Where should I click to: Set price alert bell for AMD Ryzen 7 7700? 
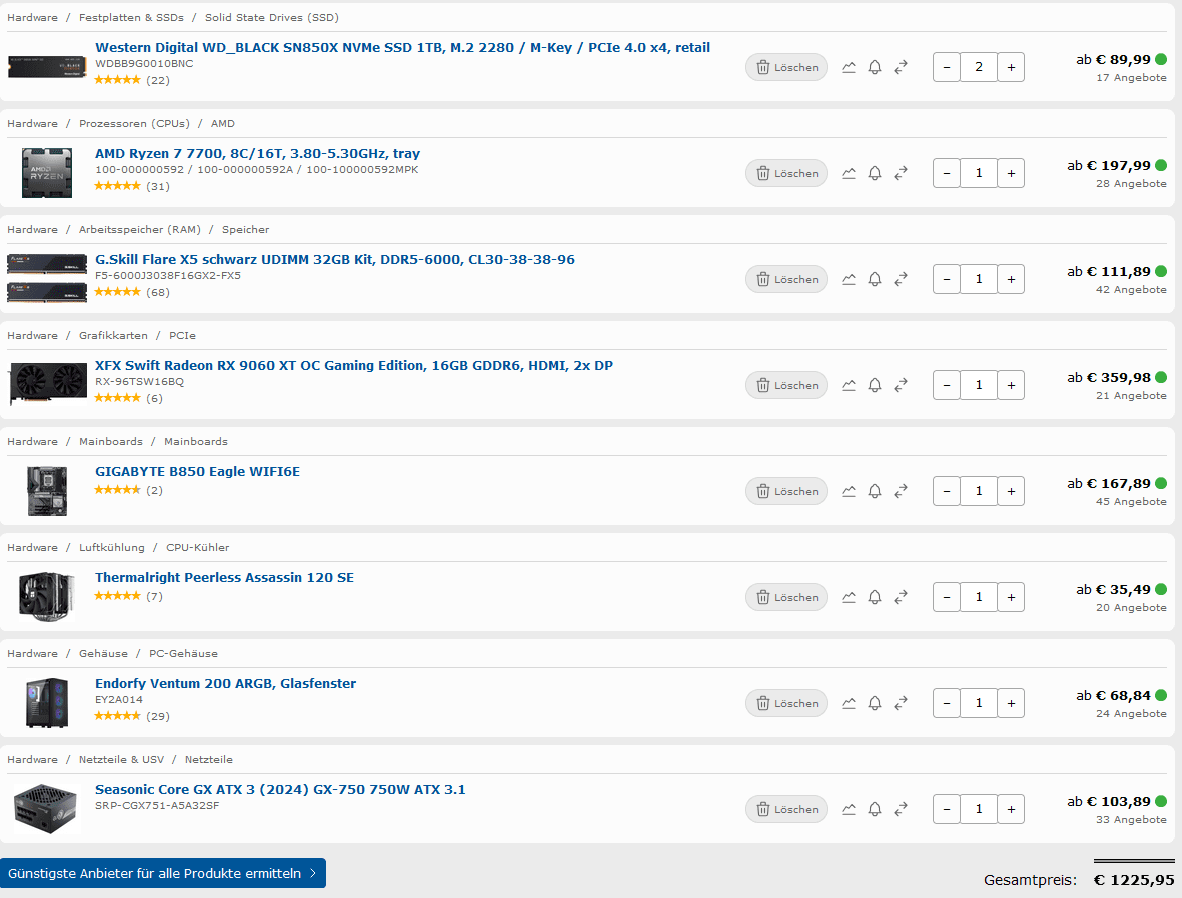[x=874, y=173]
